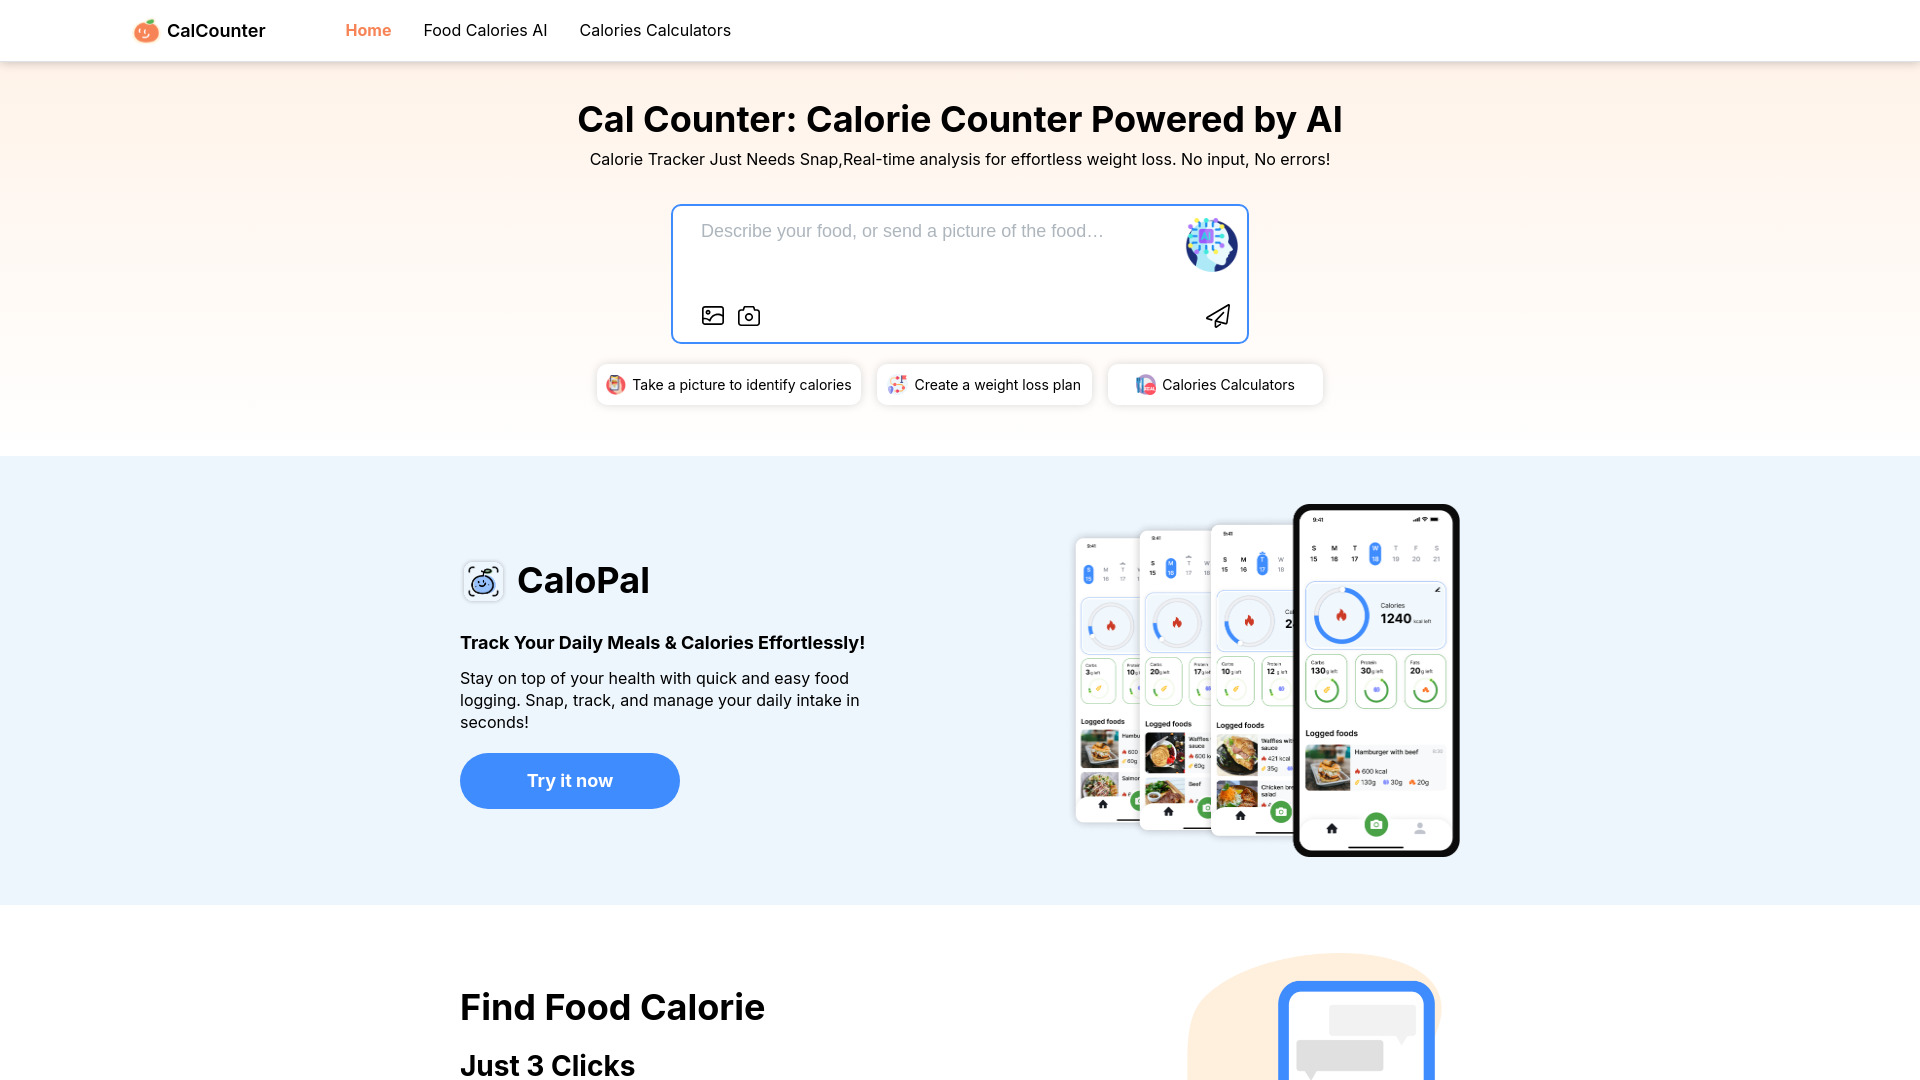Click the camera icon next to Take a picture
Image resolution: width=1920 pixels, height=1080 pixels.
point(749,316)
